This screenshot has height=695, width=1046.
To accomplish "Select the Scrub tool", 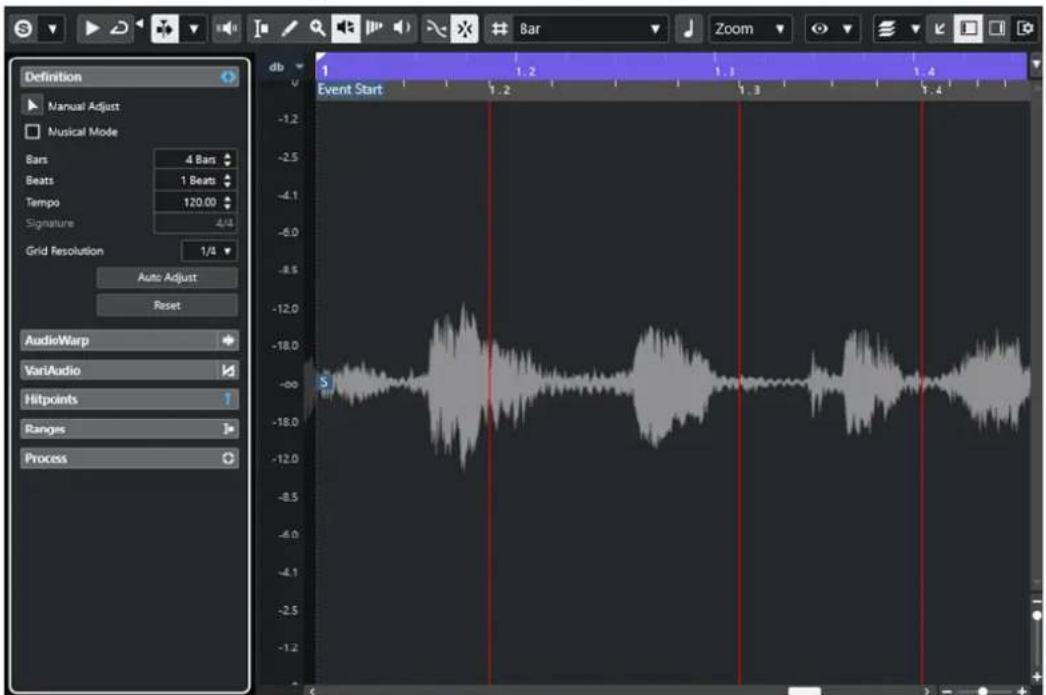I will [x=374, y=29].
